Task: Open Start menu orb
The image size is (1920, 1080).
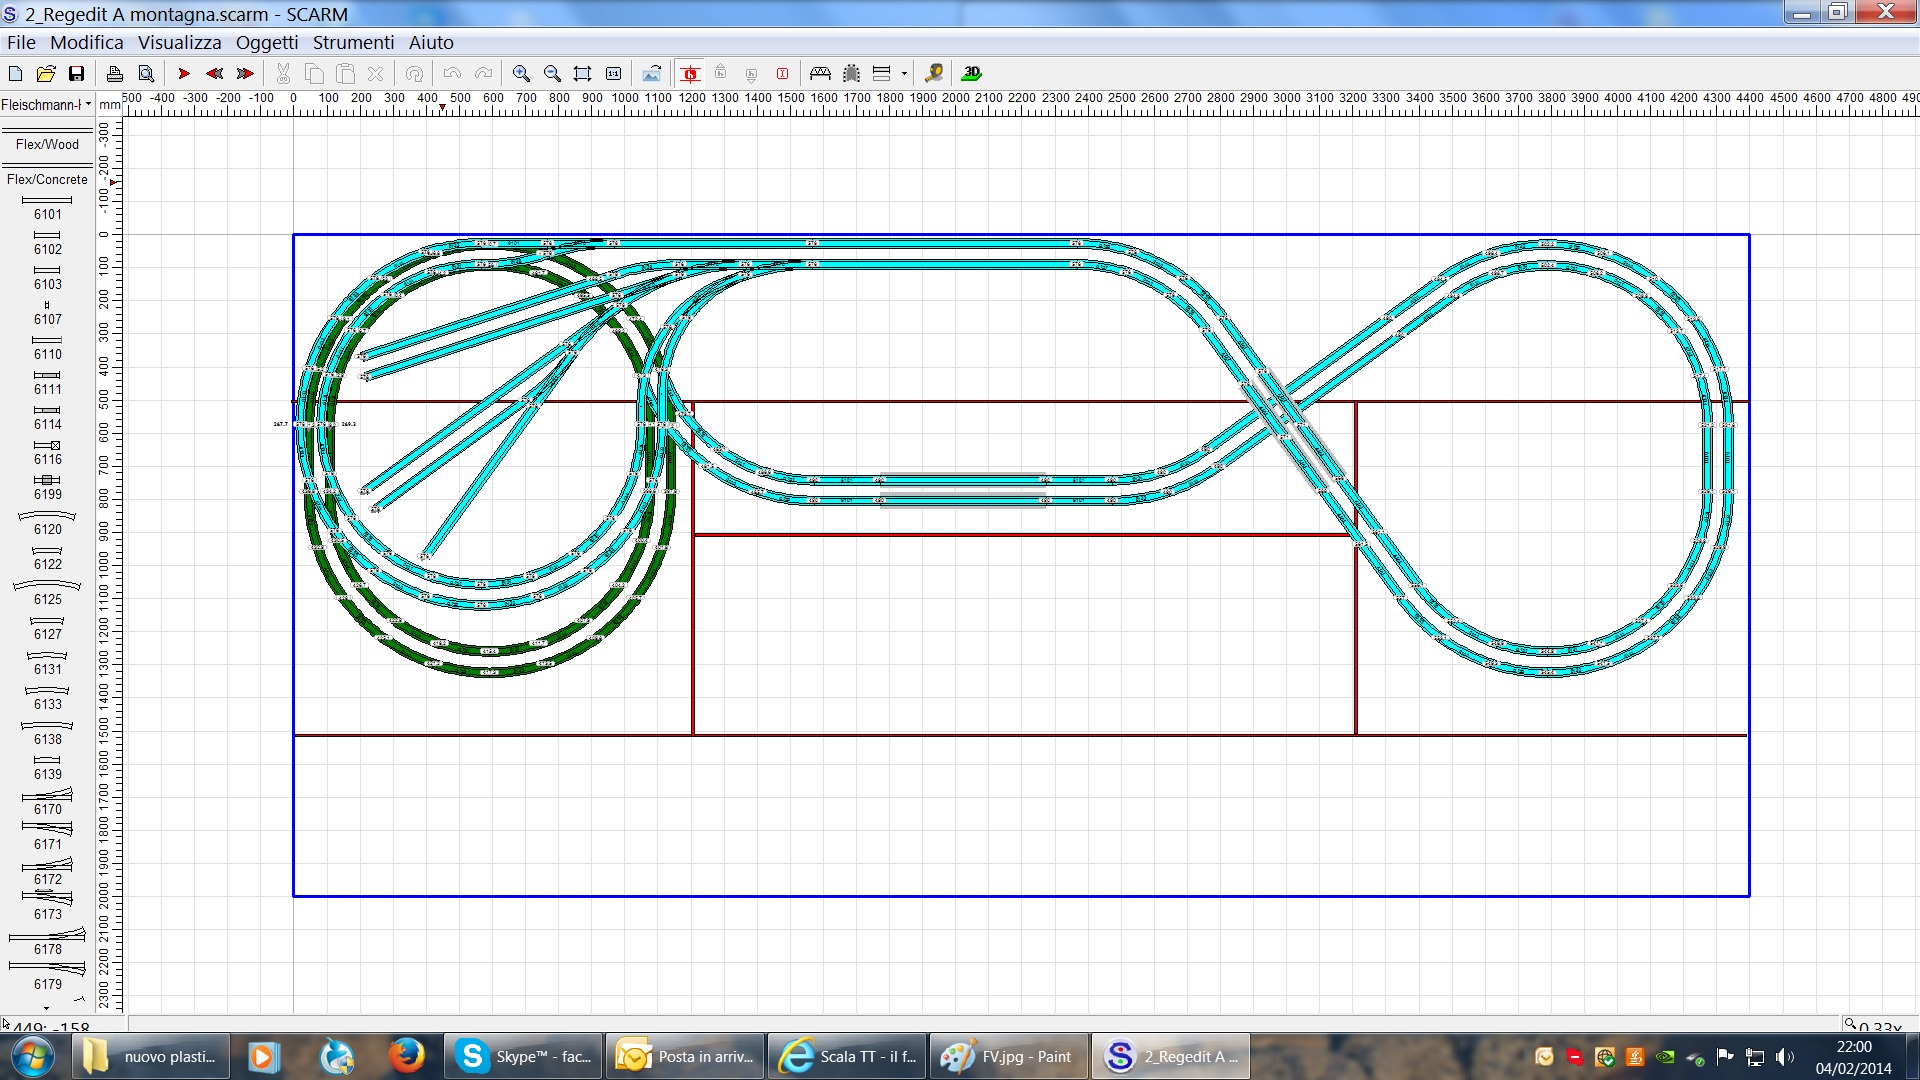Action: tap(31, 1056)
